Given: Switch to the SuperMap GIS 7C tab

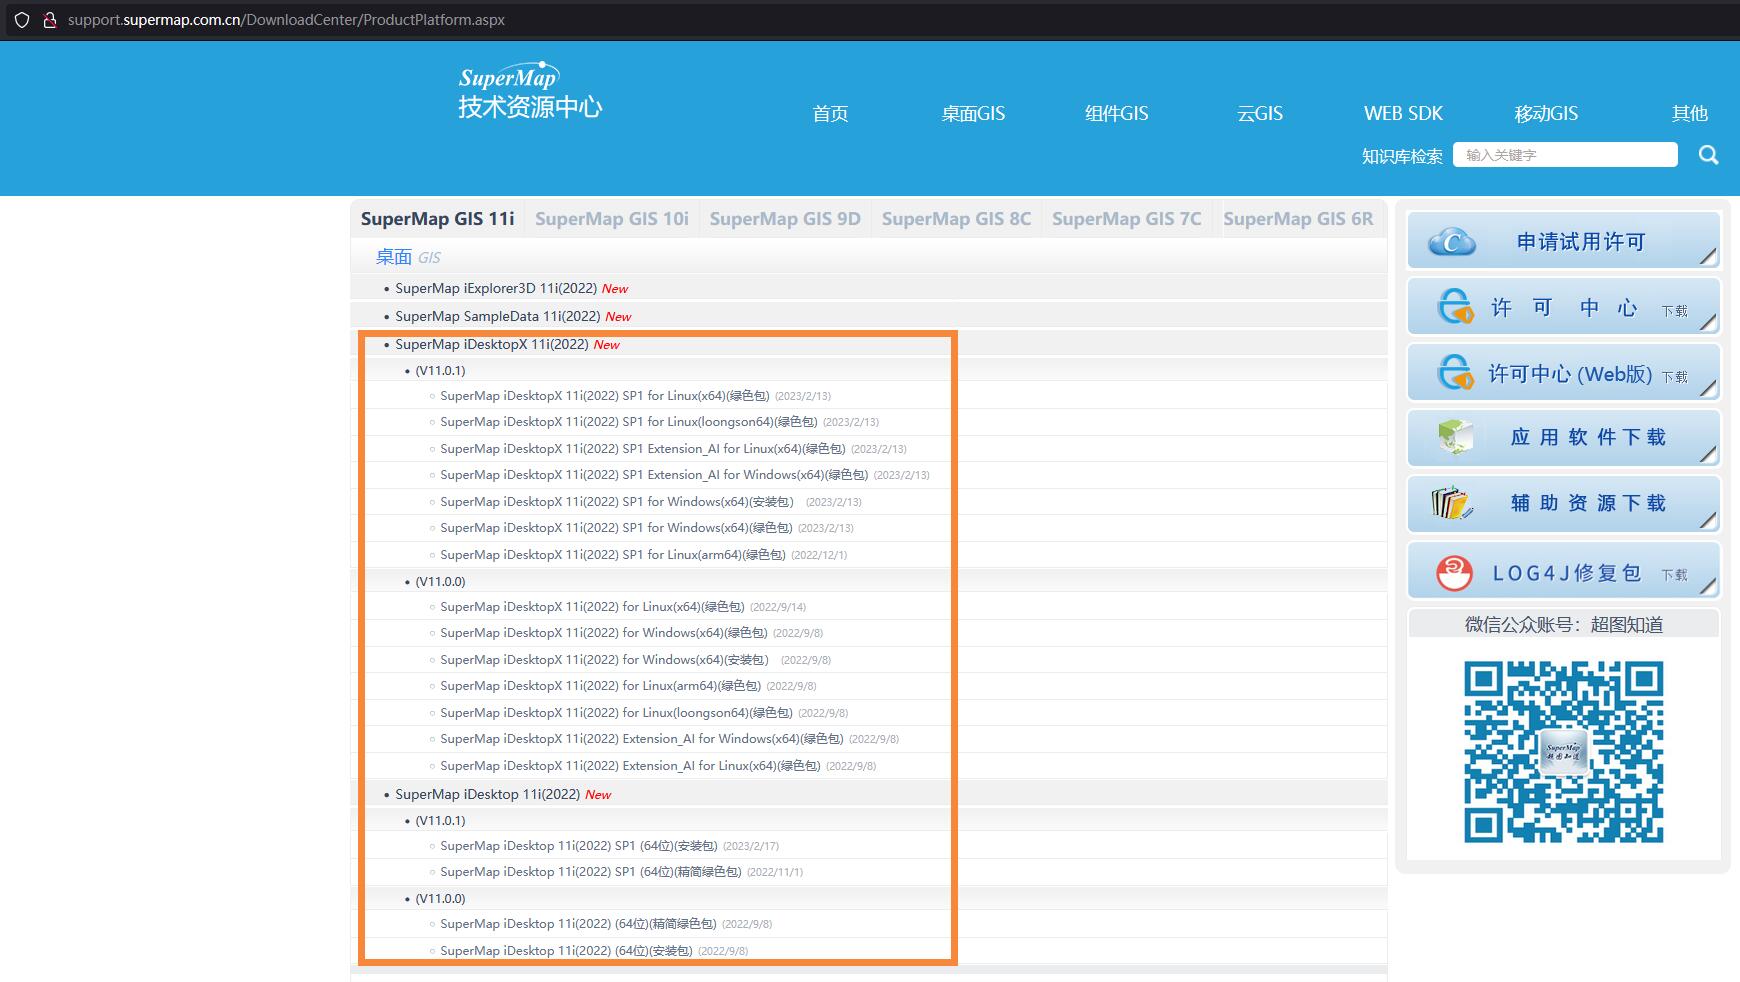Looking at the screenshot, I should [x=1127, y=219].
